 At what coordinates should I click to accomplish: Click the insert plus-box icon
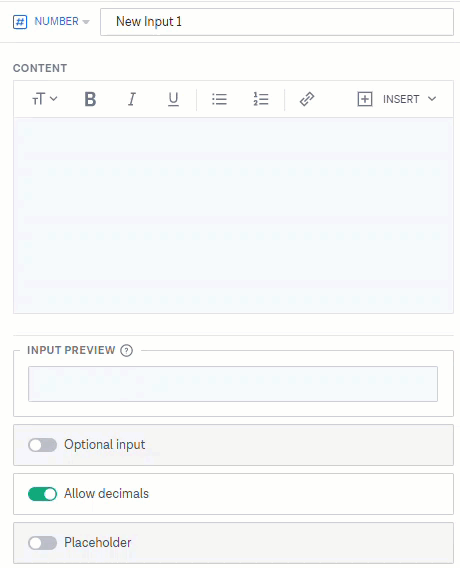[x=365, y=99]
